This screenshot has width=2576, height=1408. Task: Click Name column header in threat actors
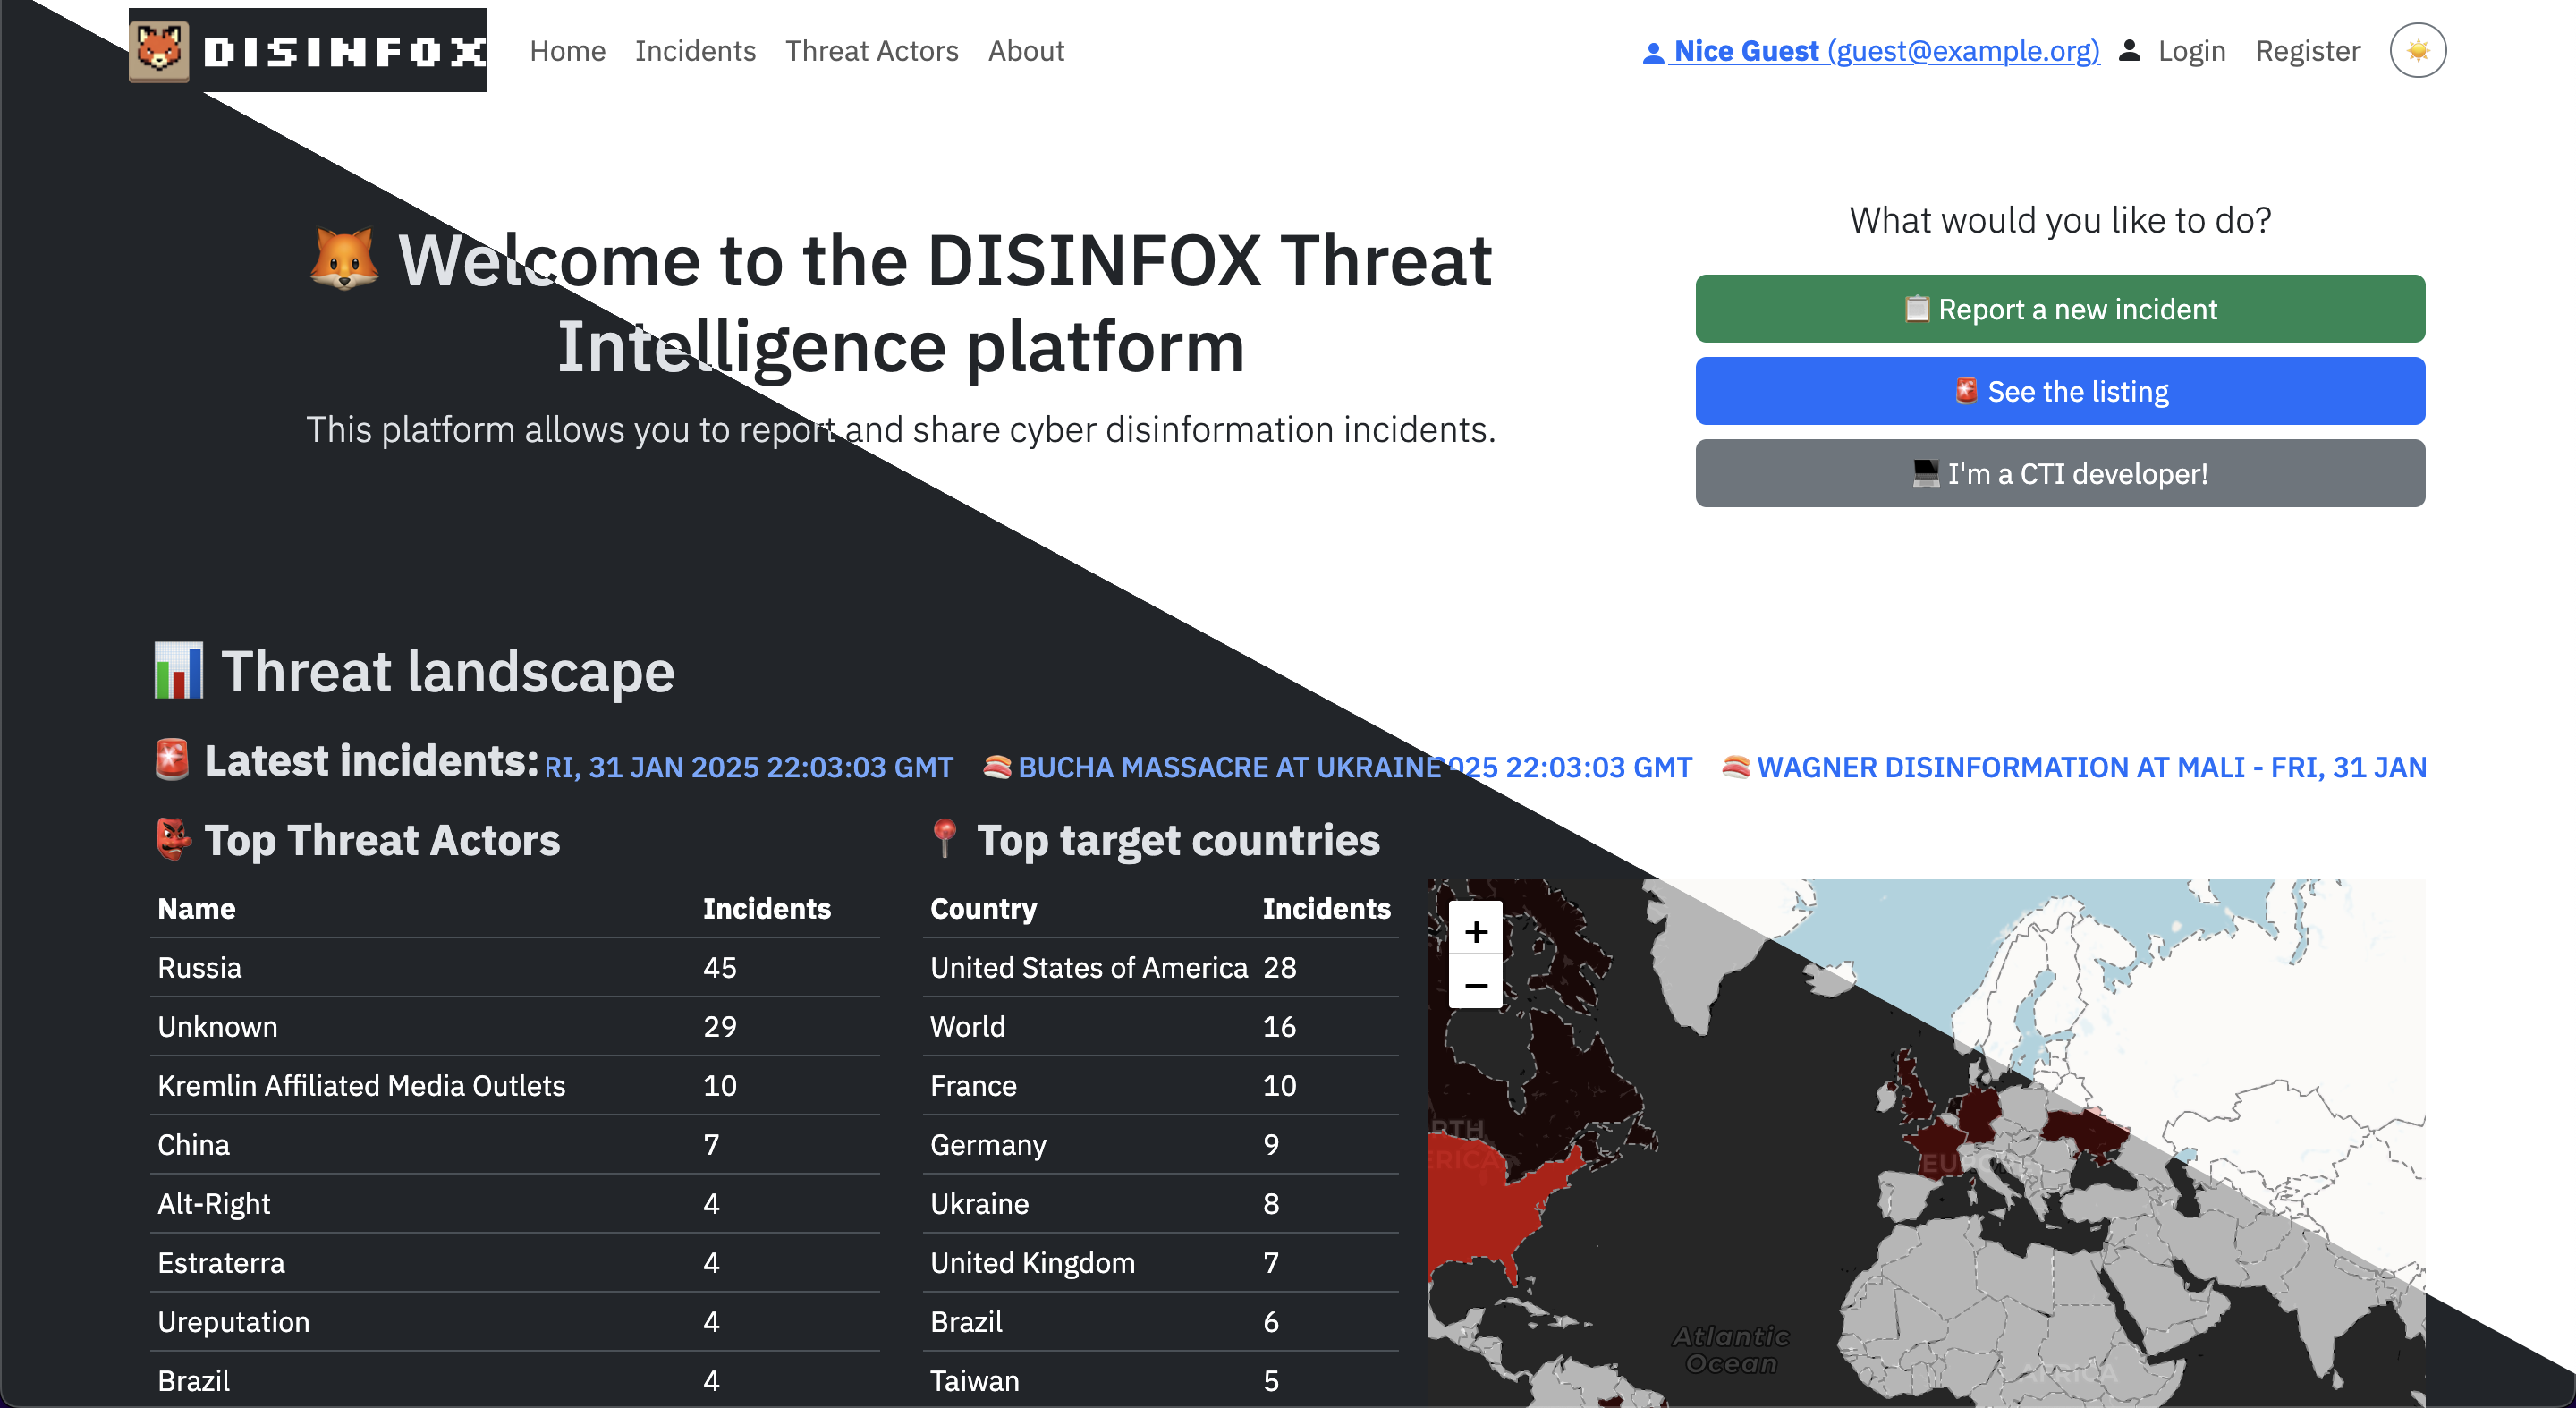click(x=196, y=907)
